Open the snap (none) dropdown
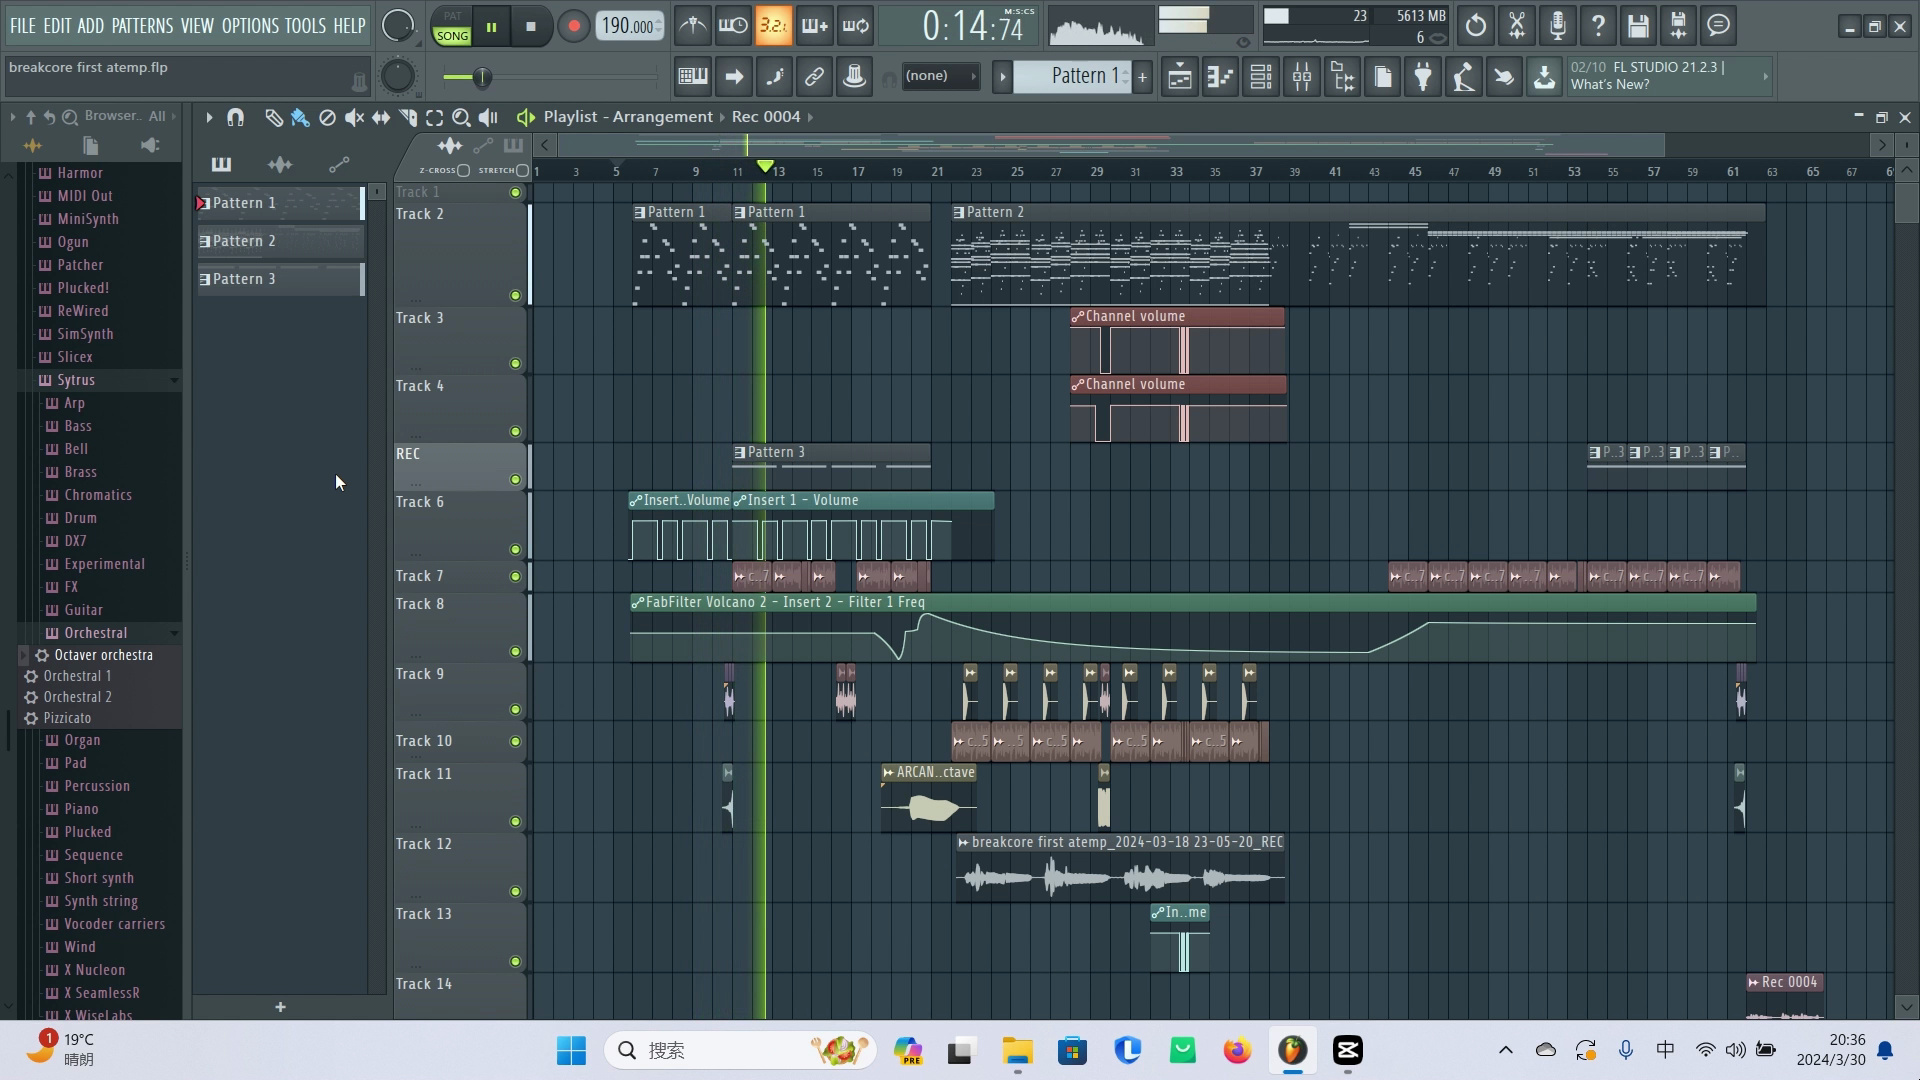The height and width of the screenshot is (1080, 1920). (x=939, y=76)
